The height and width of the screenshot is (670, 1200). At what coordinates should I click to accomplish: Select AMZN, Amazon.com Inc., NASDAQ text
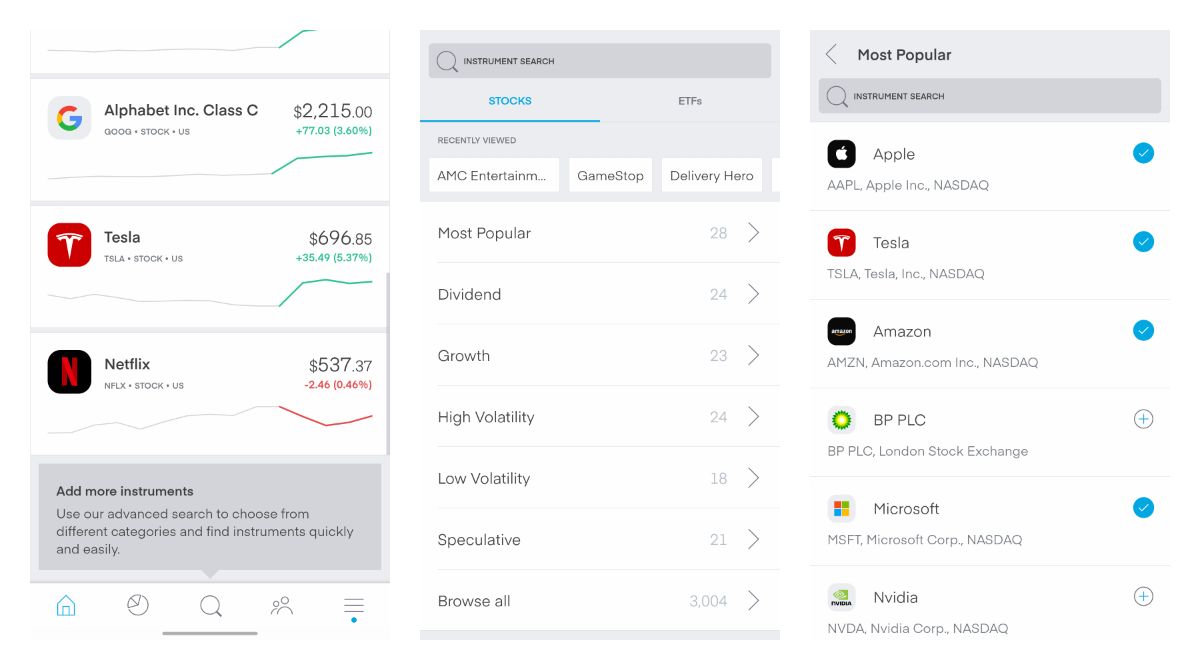(x=932, y=363)
